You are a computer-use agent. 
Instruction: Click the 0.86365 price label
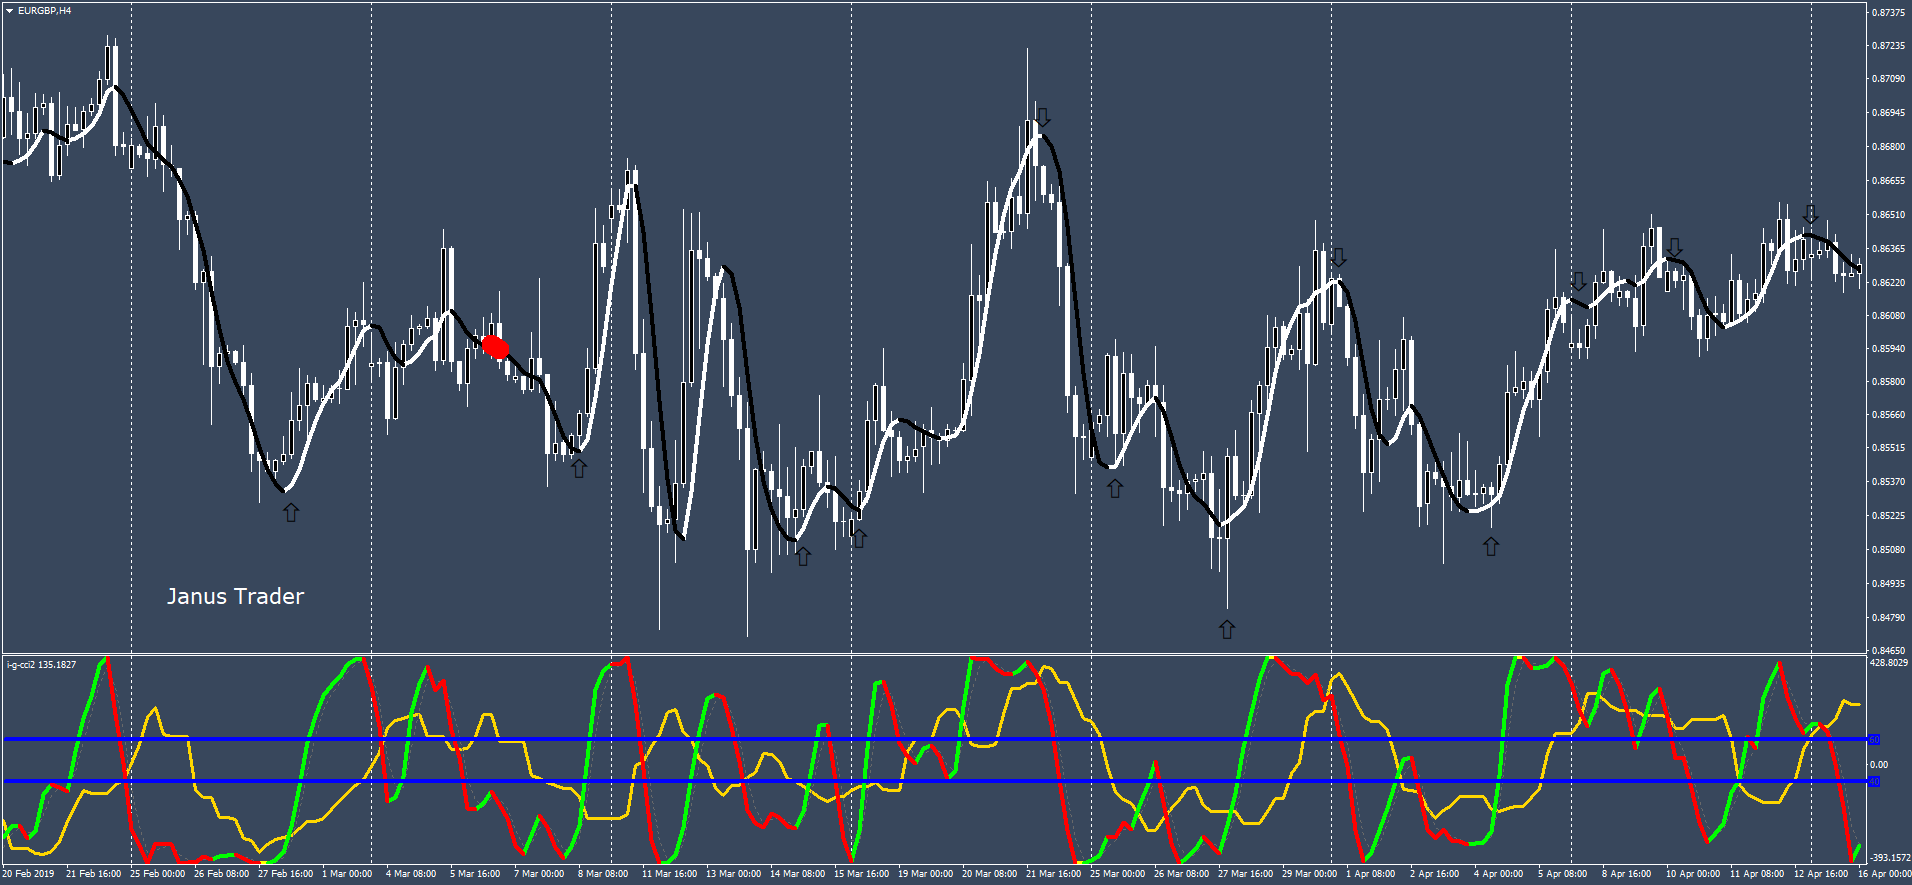1888,249
